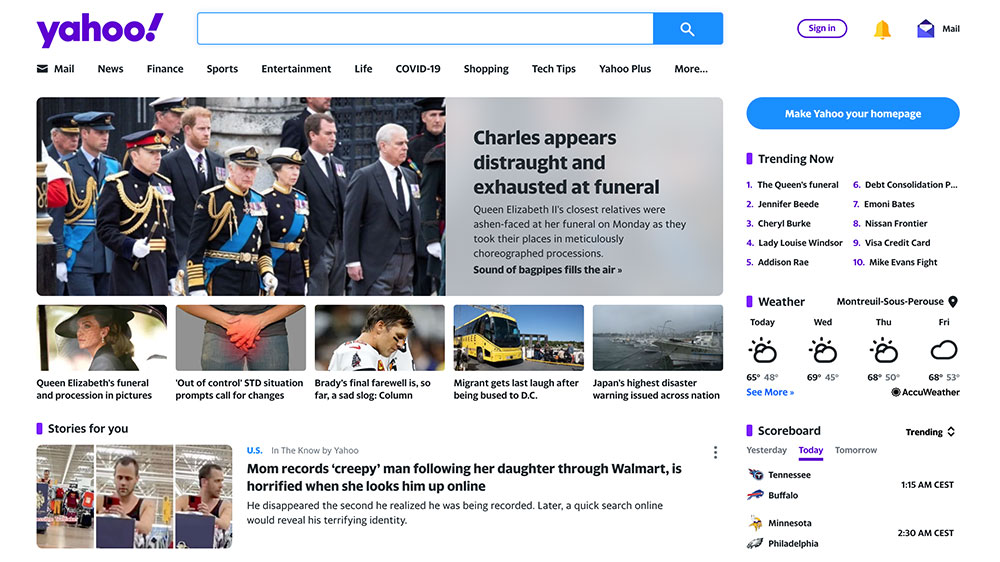Open the COVID-19 section

click(x=418, y=69)
